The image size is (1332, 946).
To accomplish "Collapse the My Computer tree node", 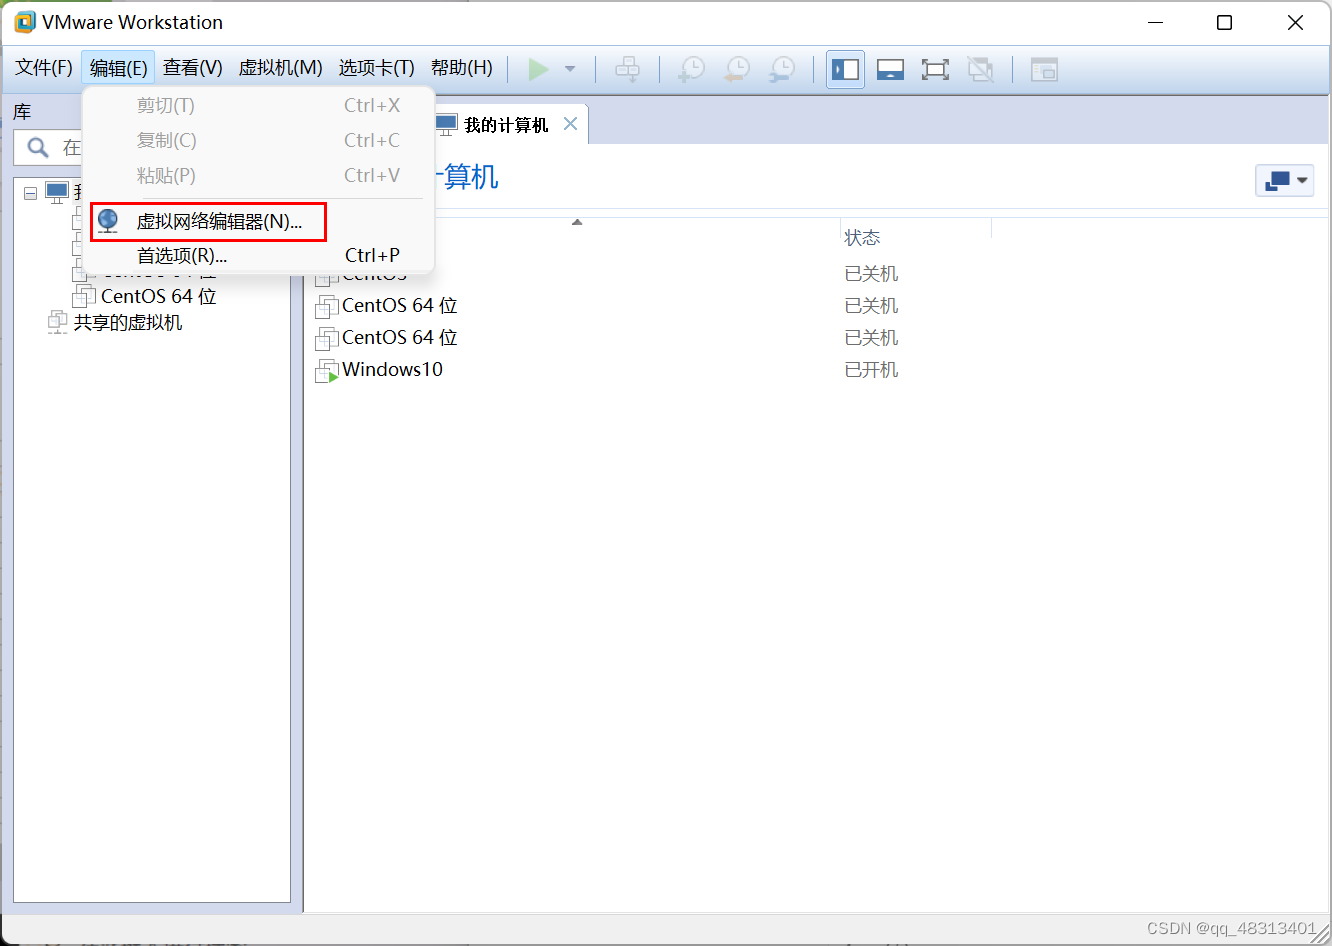I will (x=30, y=193).
